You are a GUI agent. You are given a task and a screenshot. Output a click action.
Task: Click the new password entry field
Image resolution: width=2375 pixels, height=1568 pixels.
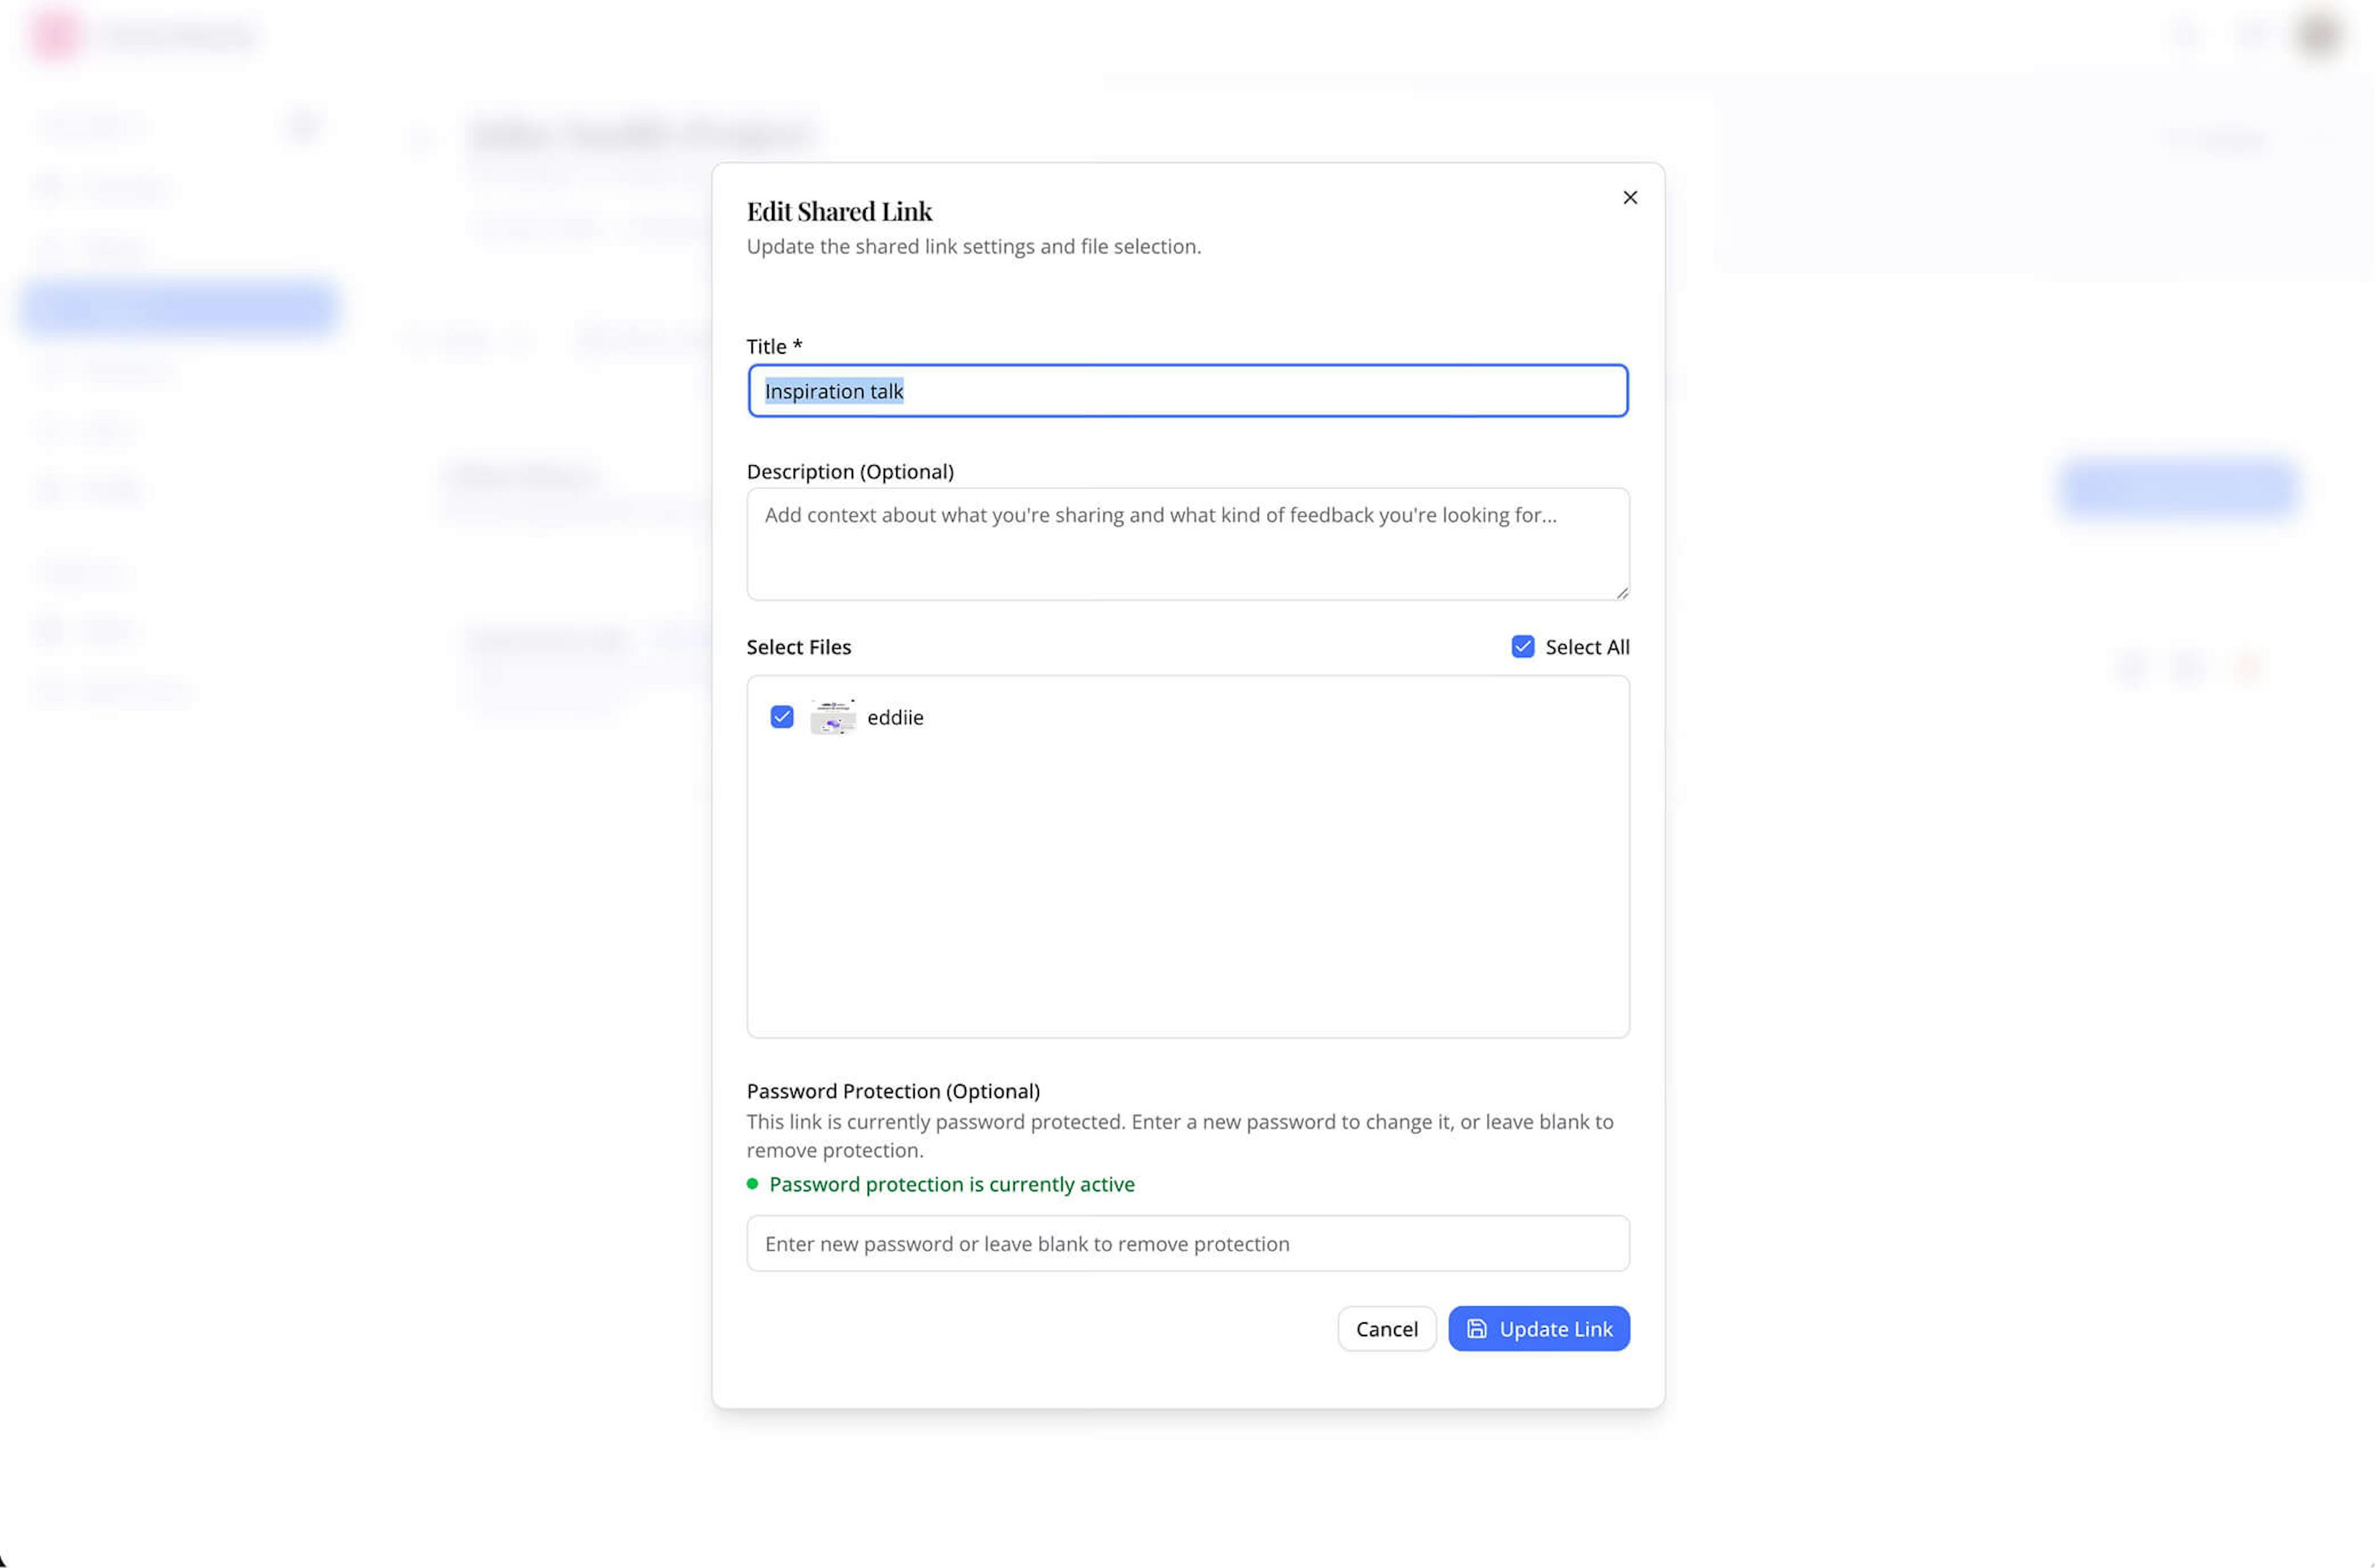tap(1187, 1243)
